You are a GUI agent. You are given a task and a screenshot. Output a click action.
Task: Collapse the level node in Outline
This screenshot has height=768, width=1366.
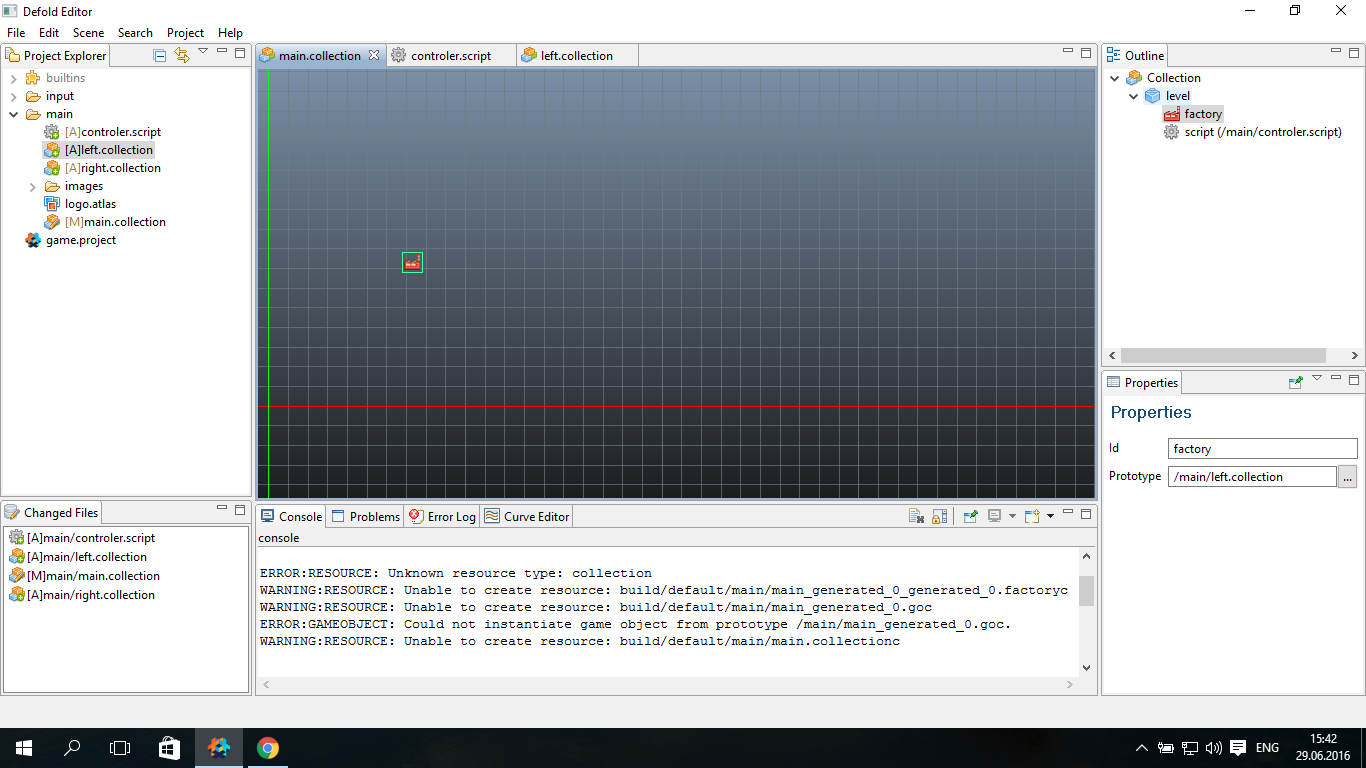[1134, 96]
